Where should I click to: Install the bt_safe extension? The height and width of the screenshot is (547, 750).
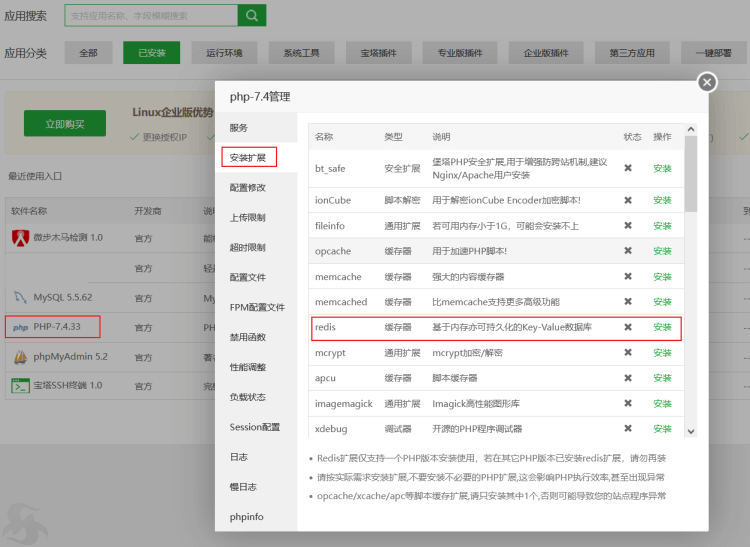662,168
